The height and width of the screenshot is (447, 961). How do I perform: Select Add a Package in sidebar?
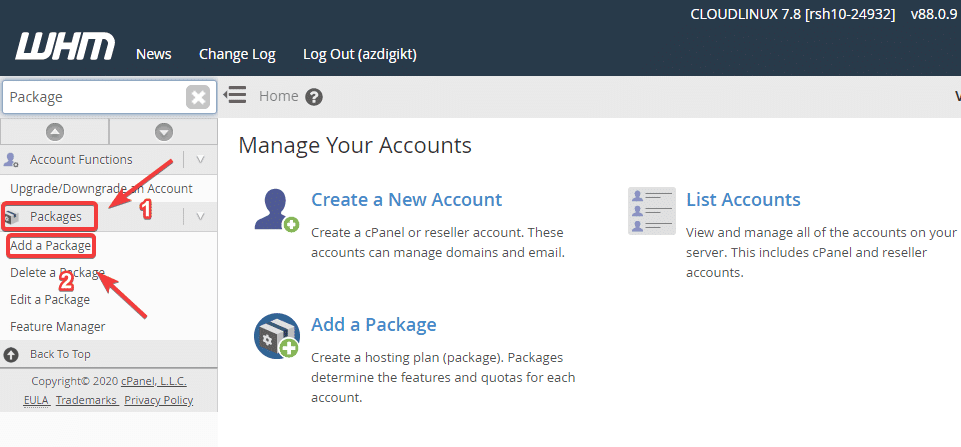click(x=50, y=245)
